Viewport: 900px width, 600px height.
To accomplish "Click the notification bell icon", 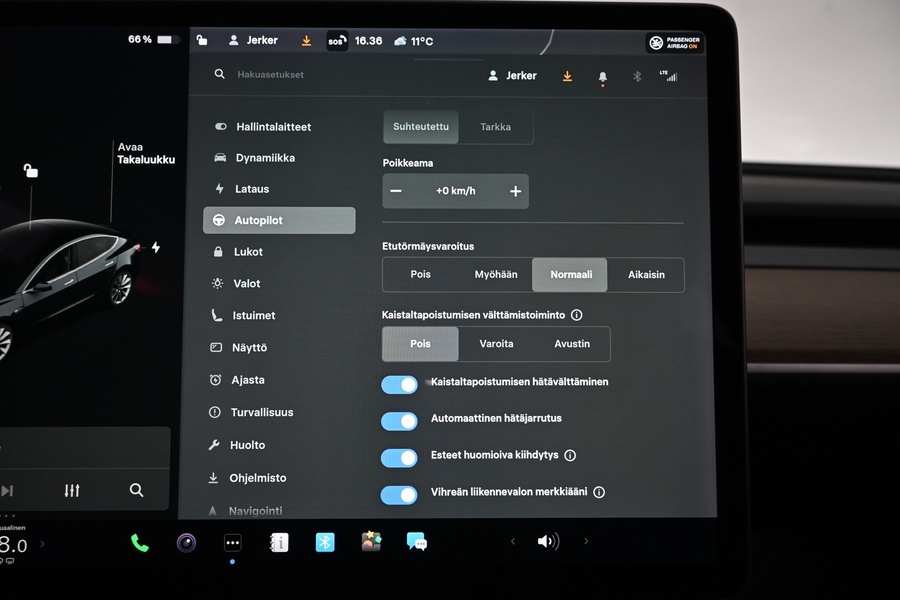I will coord(602,76).
